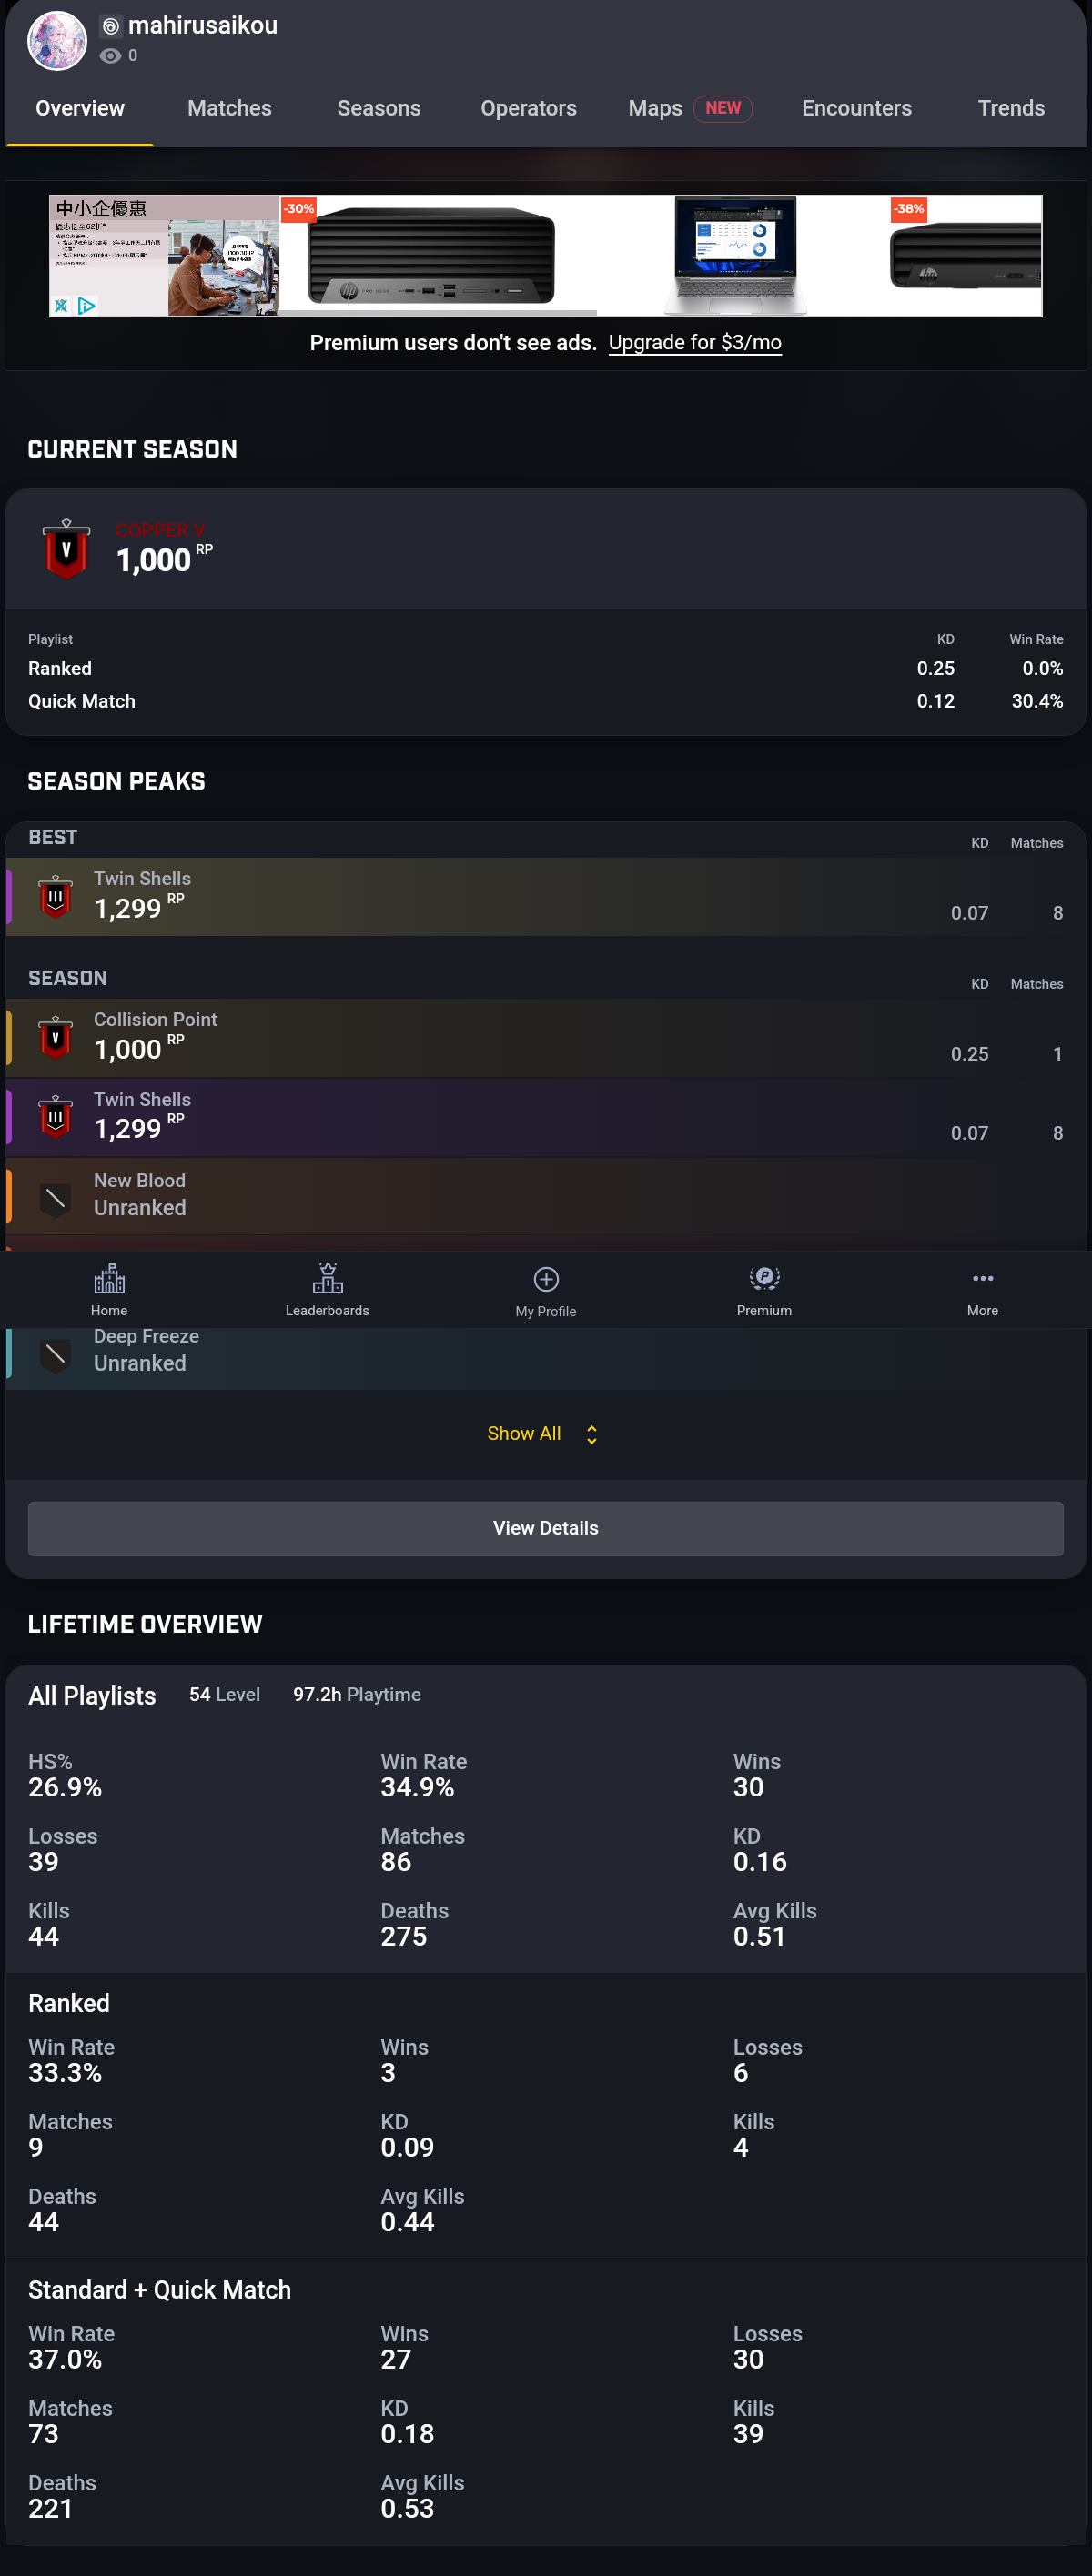Click the eye views icon under username
Viewport: 1092px width, 2576px height.
coord(110,56)
